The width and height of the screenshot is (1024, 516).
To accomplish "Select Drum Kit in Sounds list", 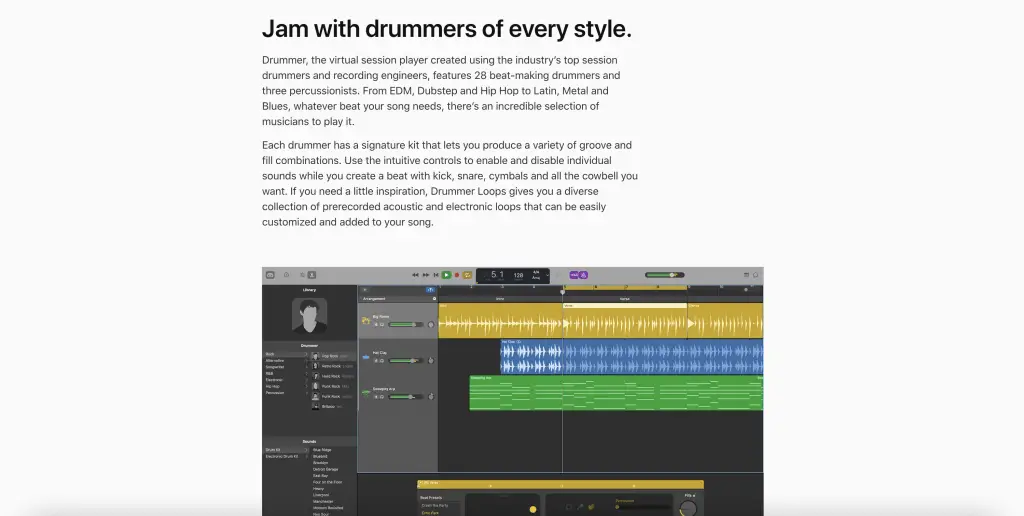I will tap(286, 450).
